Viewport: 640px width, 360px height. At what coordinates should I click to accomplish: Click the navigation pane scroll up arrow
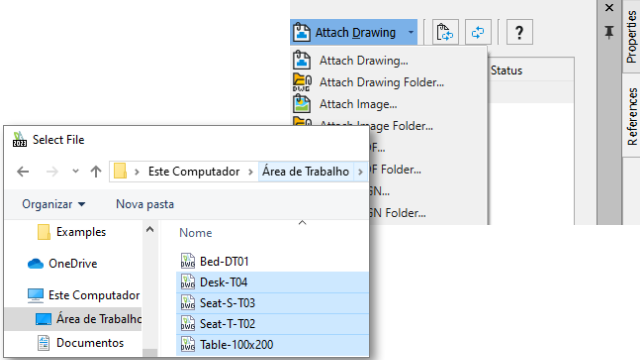click(150, 229)
